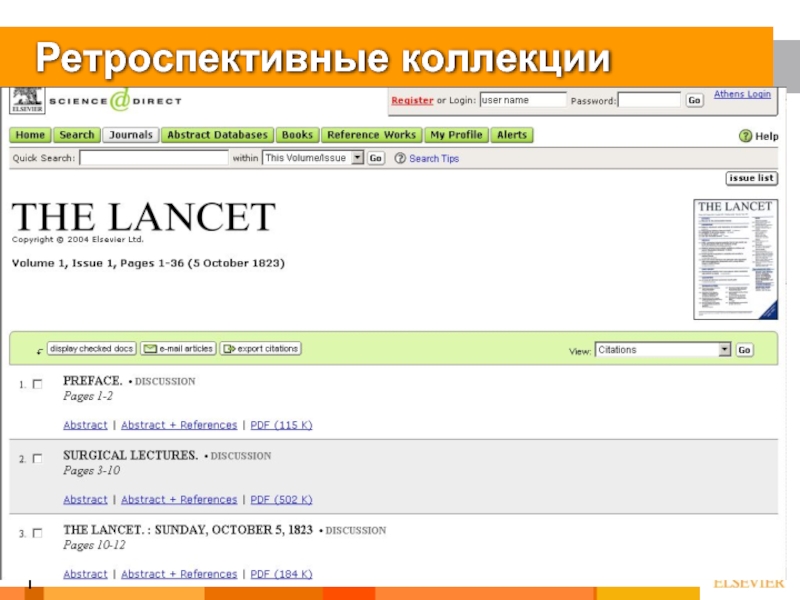Viewport: 800px width, 600px height.
Task: Check THE LANCET Sunday October 5 checkbox
Action: point(37,533)
